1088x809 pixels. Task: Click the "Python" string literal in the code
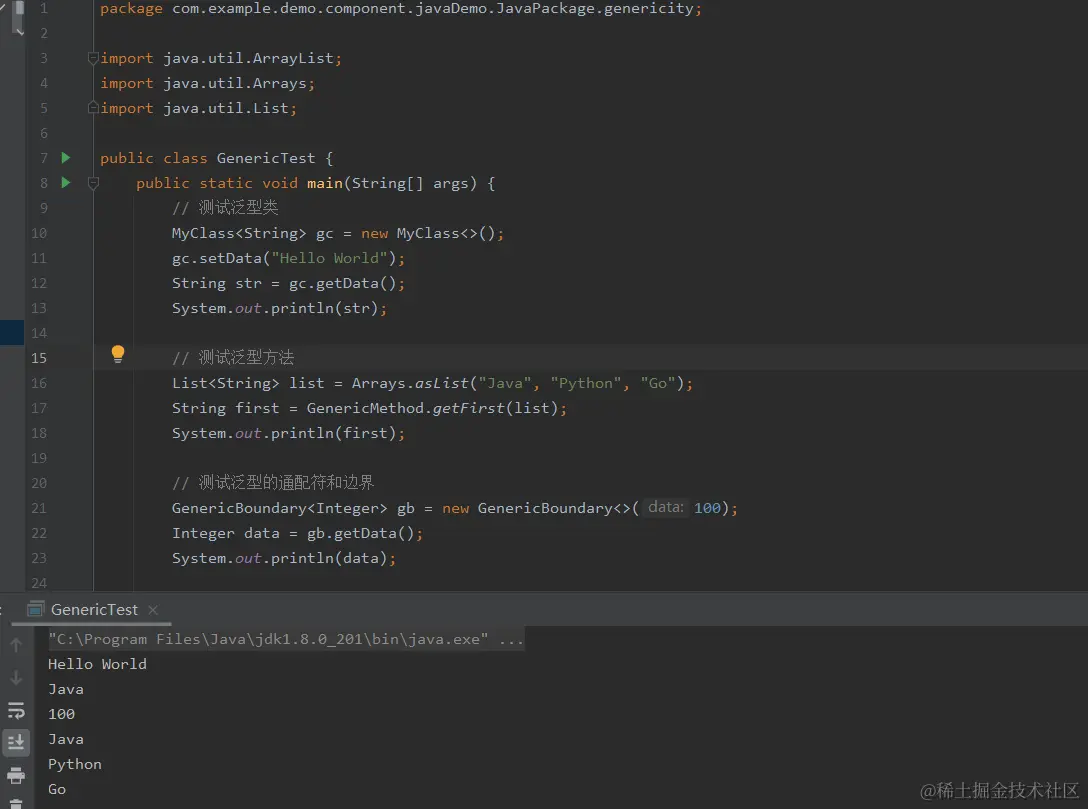pyautogui.click(x=586, y=383)
